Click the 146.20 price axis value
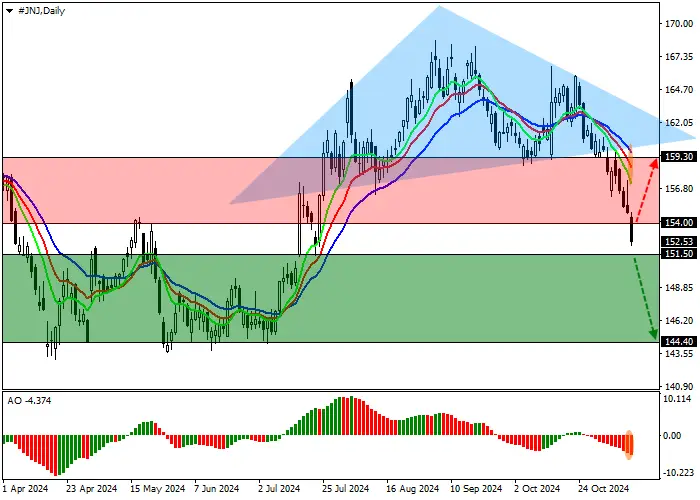The width and height of the screenshot is (700, 500). (x=679, y=321)
